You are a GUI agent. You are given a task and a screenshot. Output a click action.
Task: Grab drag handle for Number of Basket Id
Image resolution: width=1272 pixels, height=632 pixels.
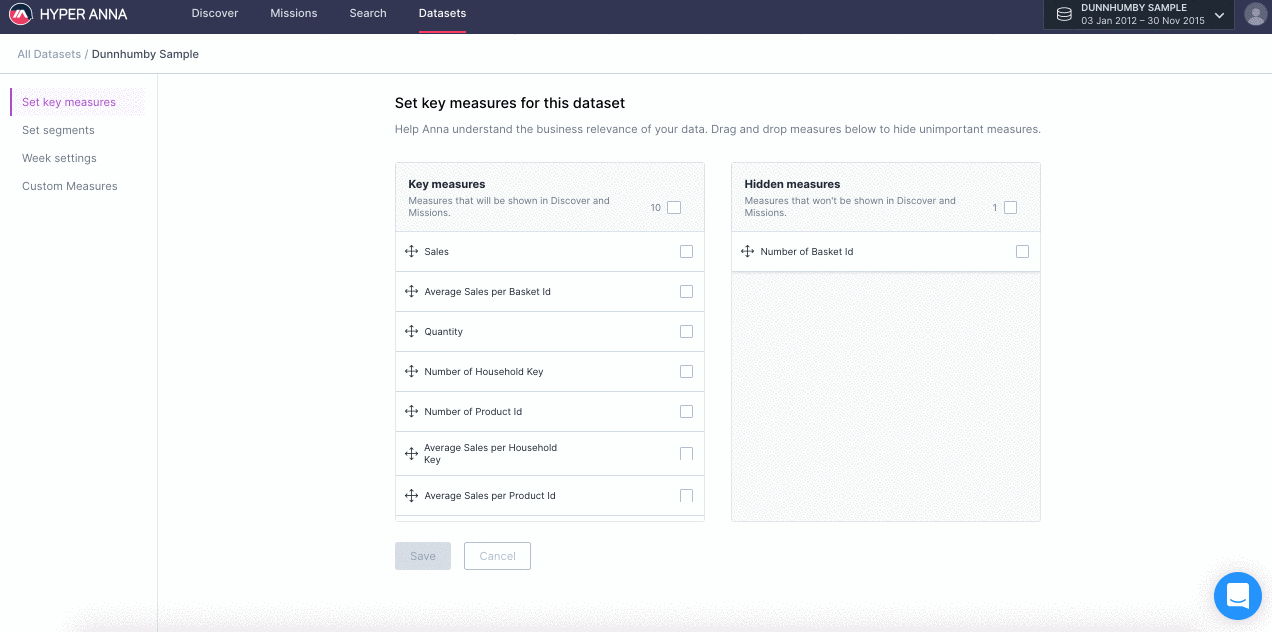pos(747,252)
